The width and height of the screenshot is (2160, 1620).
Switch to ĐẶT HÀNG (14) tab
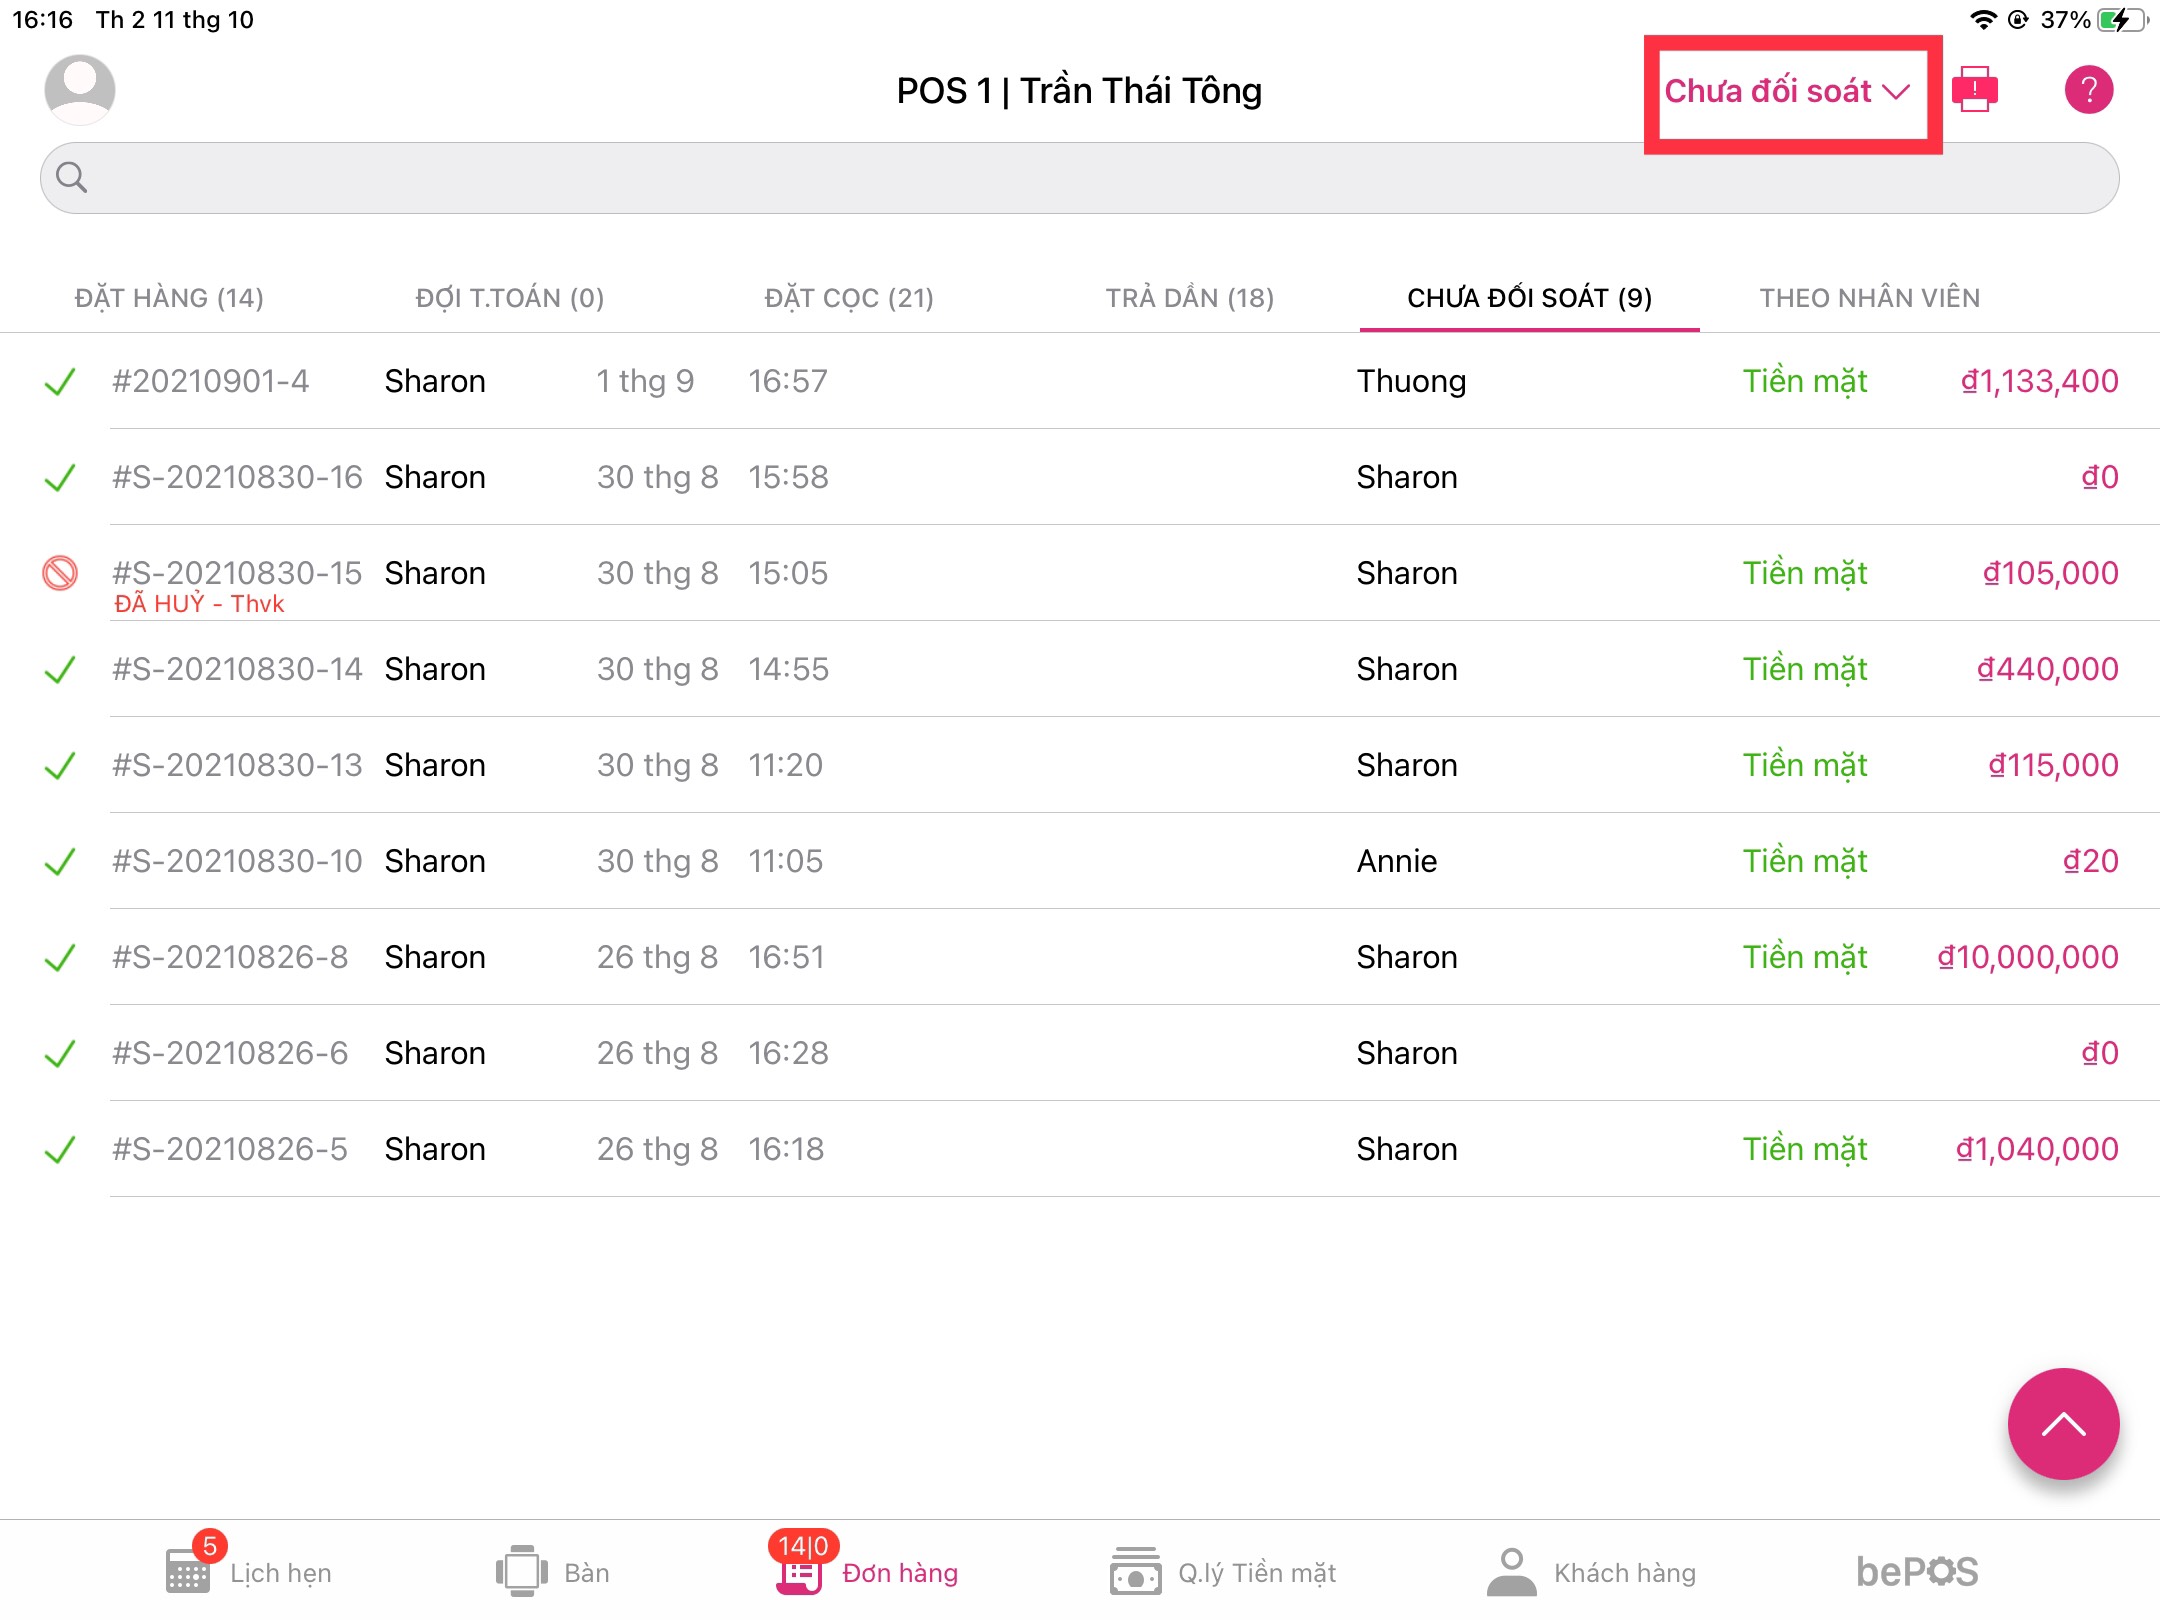coord(169,298)
